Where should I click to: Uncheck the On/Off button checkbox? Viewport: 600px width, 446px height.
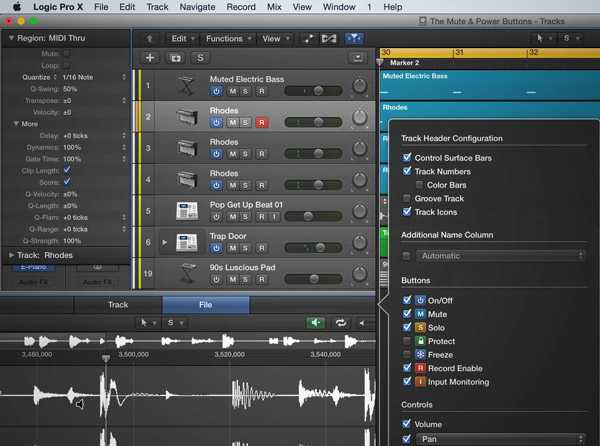click(x=407, y=300)
